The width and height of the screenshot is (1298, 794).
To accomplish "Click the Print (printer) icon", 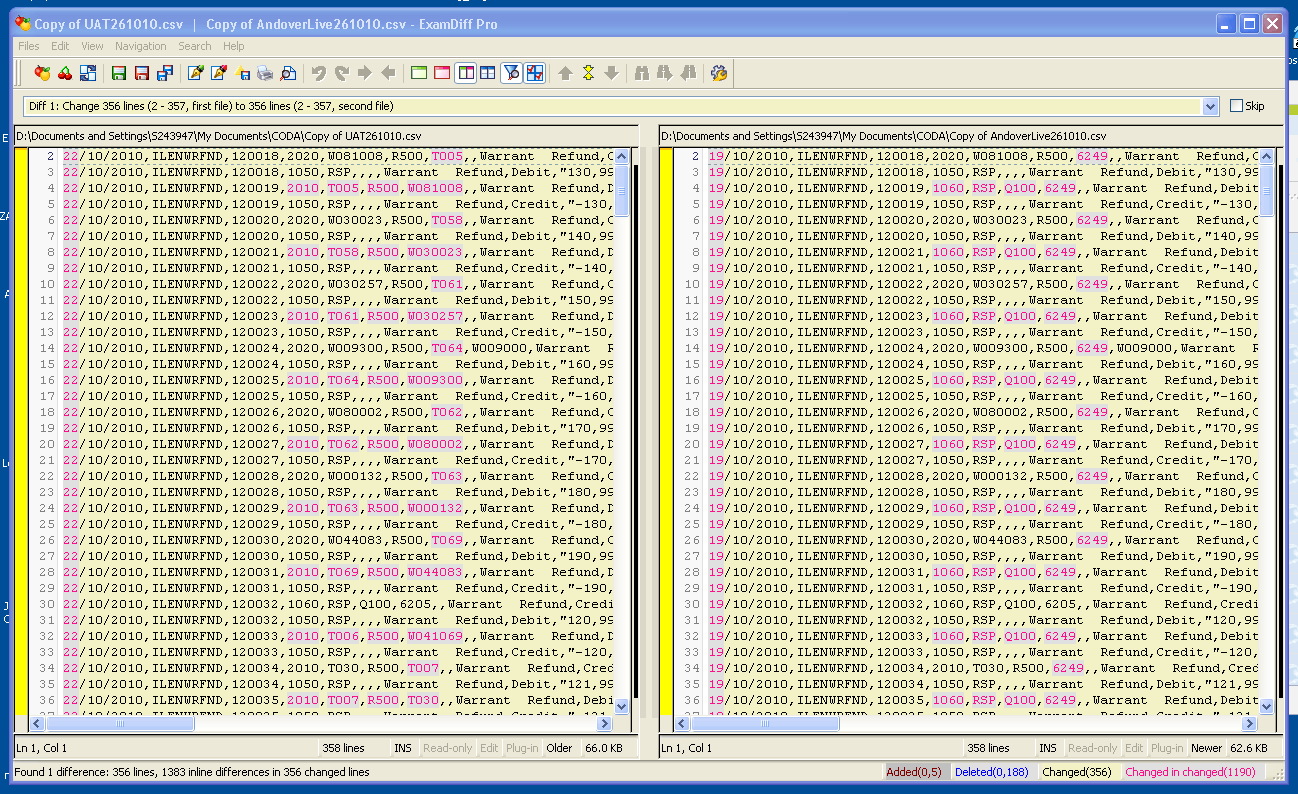I will (x=264, y=73).
